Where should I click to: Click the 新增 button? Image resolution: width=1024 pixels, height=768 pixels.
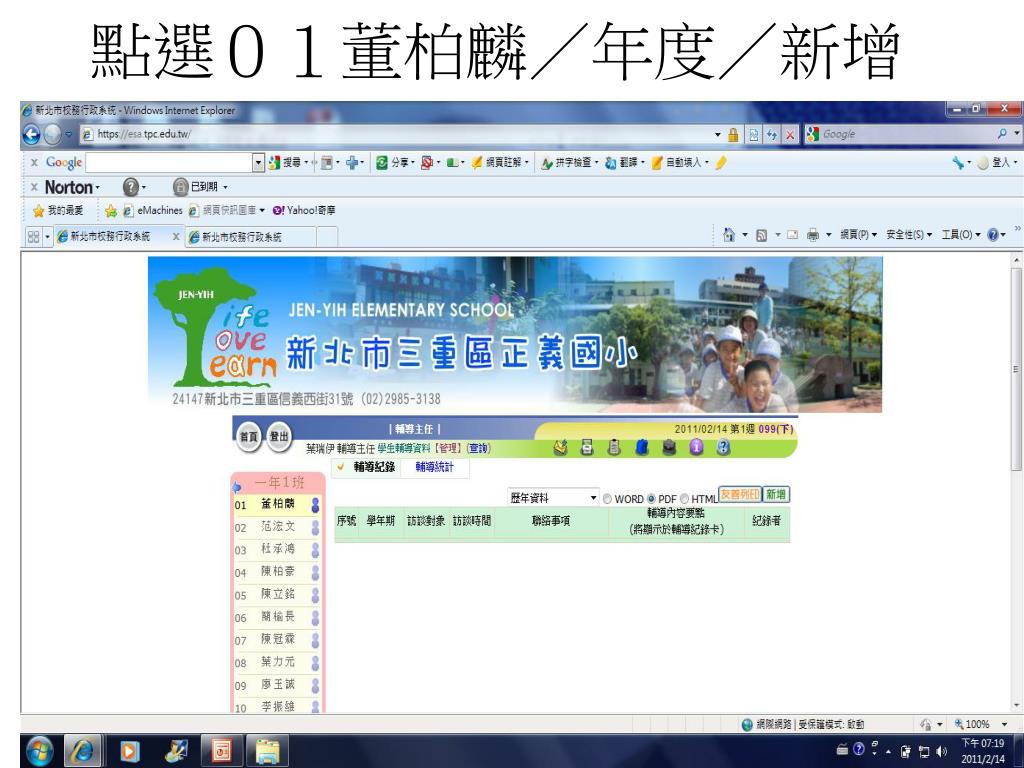coord(776,494)
